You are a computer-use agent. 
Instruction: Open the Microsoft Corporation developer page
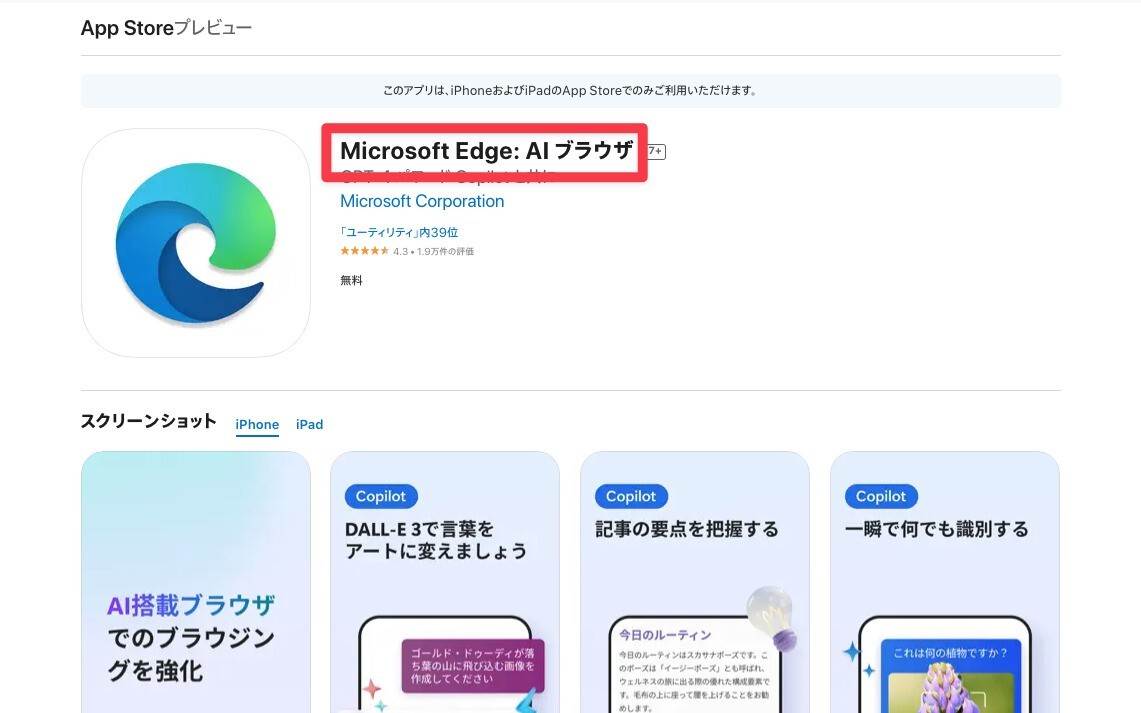[422, 201]
